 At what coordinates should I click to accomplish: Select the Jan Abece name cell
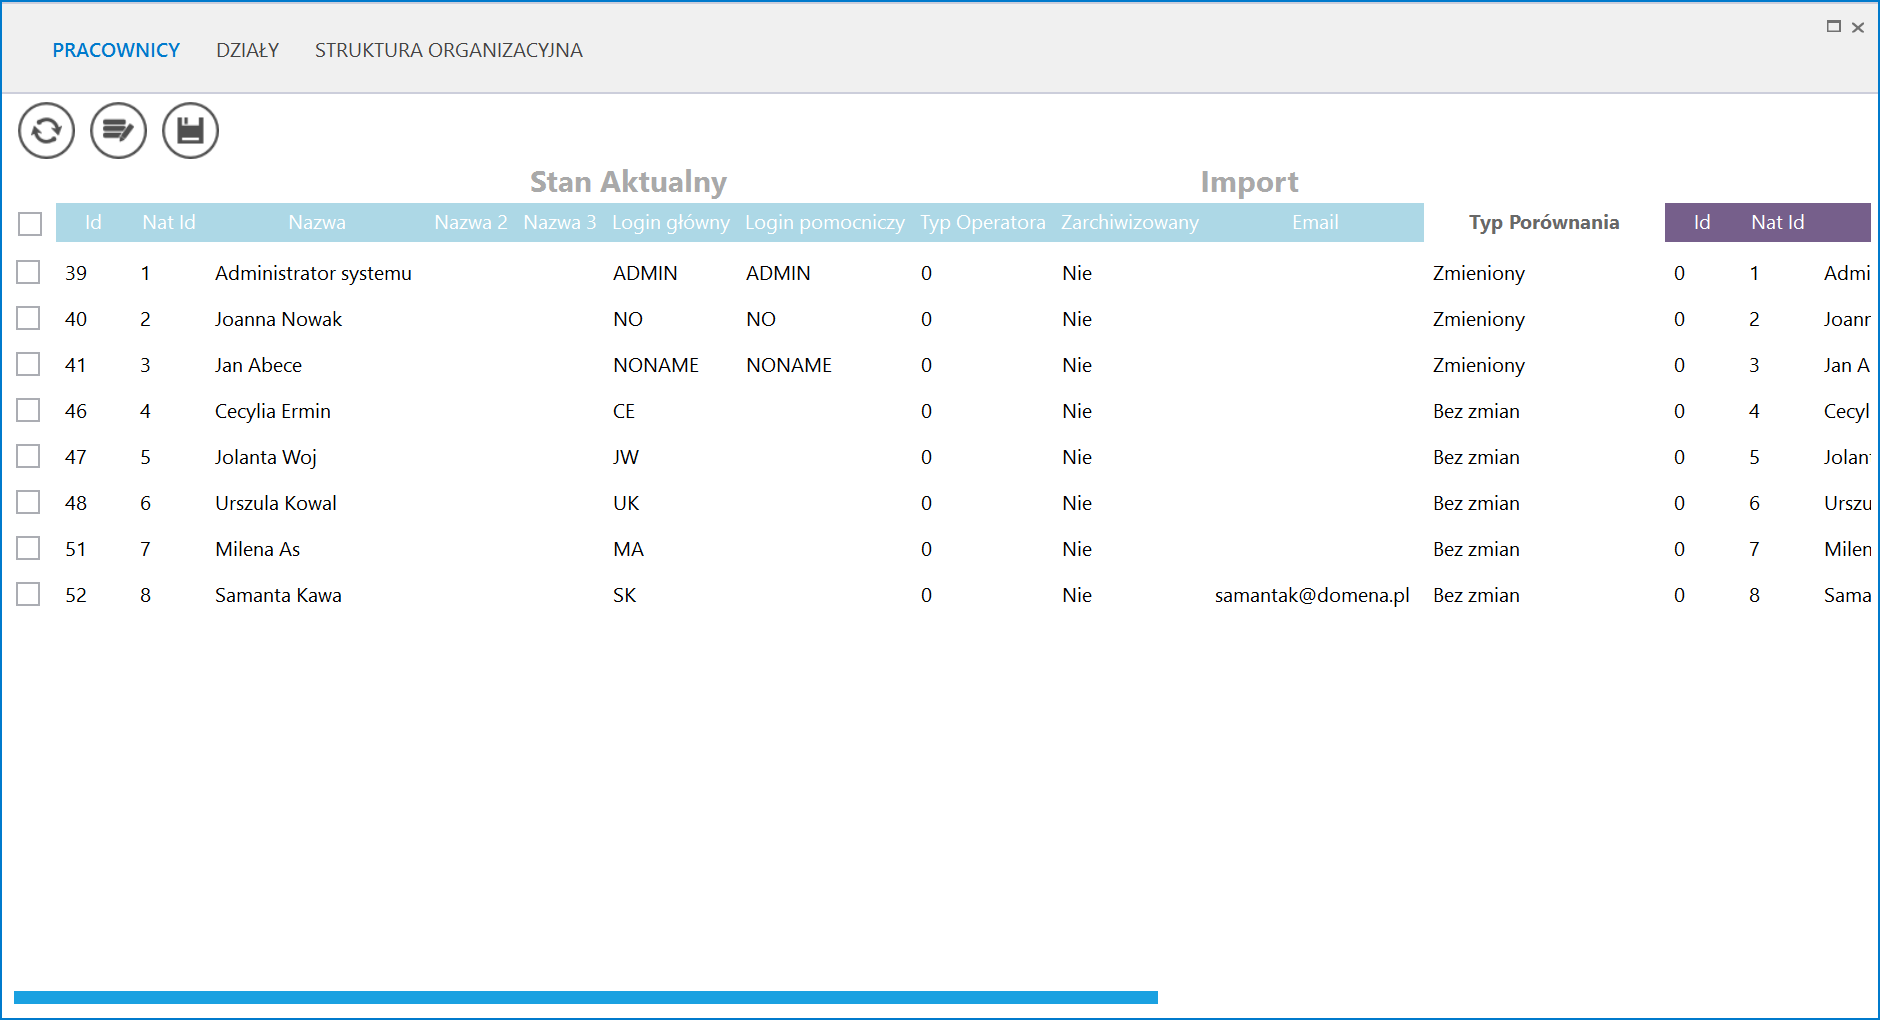pos(258,365)
